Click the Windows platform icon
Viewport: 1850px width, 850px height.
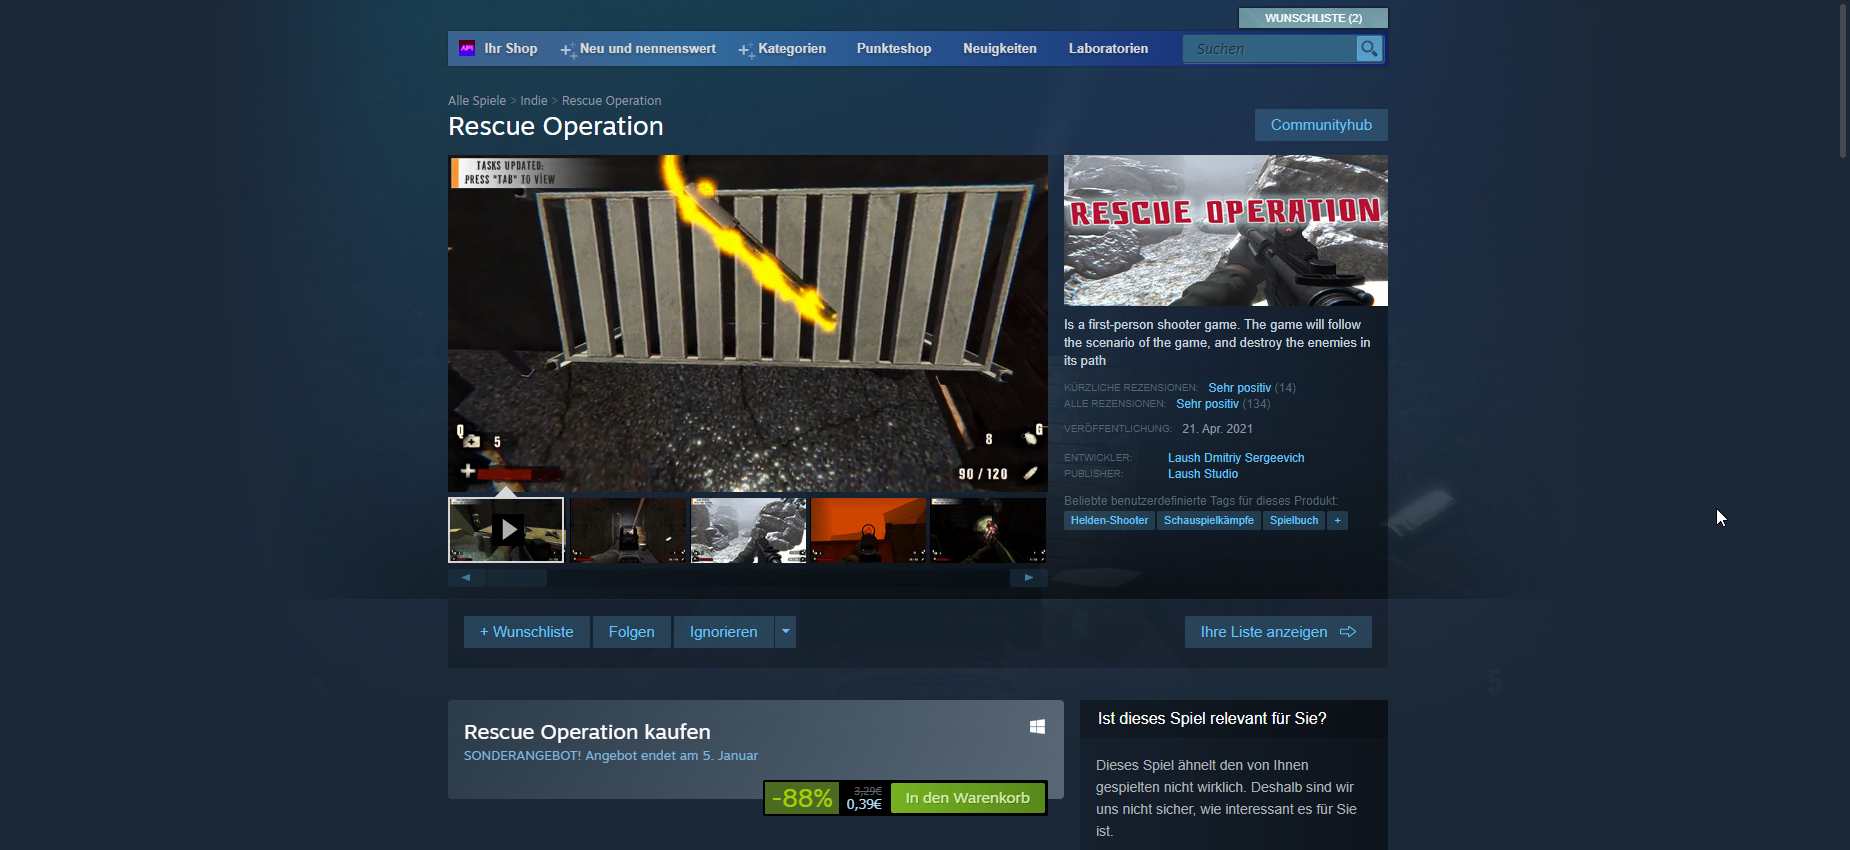[x=1037, y=727]
